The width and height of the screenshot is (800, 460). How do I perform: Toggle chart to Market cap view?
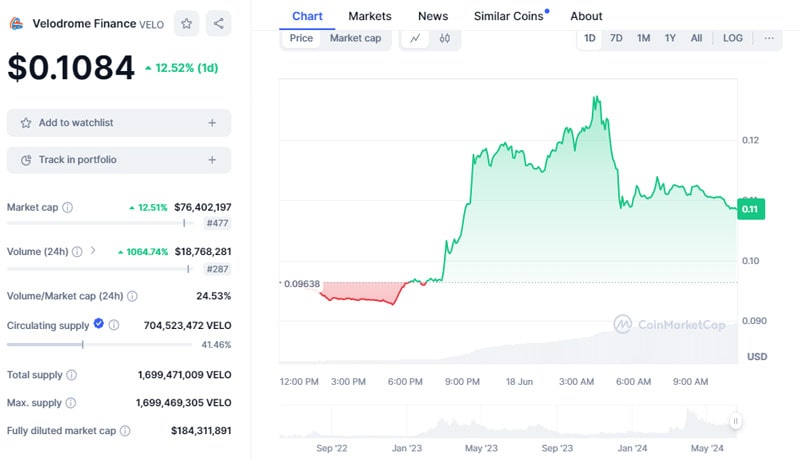[x=355, y=38]
